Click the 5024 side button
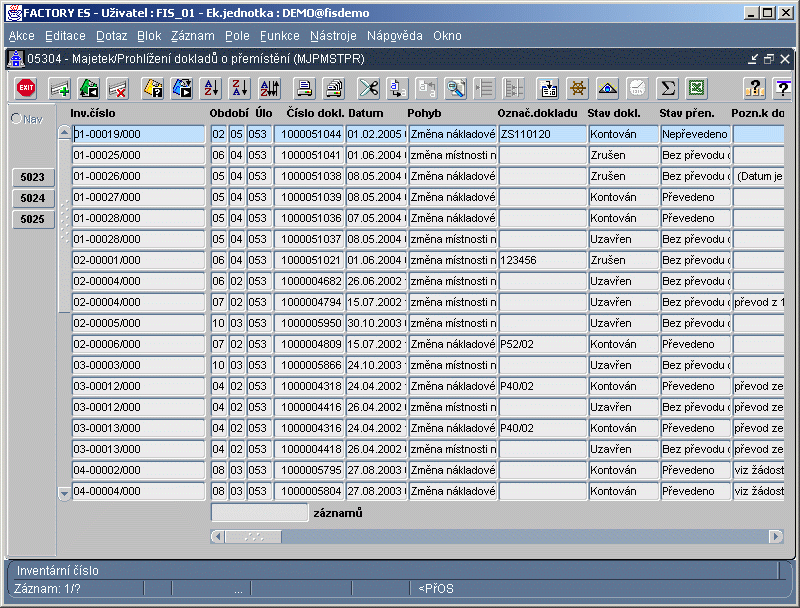Screen dimensions: 800x608 [x=33, y=198]
